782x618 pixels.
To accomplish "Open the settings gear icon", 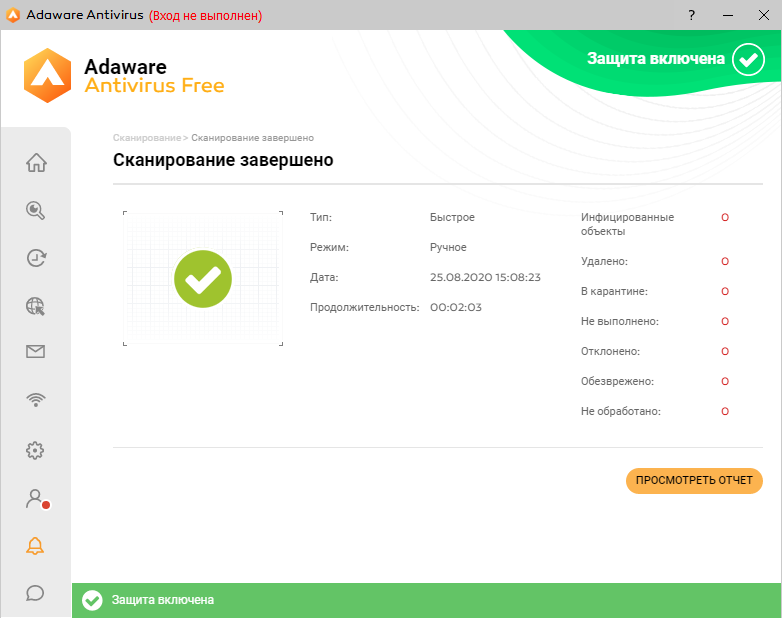I will click(35, 450).
